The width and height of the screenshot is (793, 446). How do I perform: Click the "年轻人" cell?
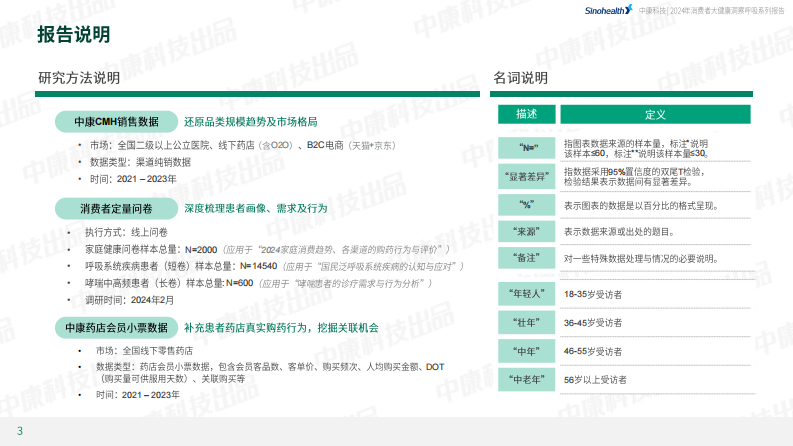pos(526,294)
